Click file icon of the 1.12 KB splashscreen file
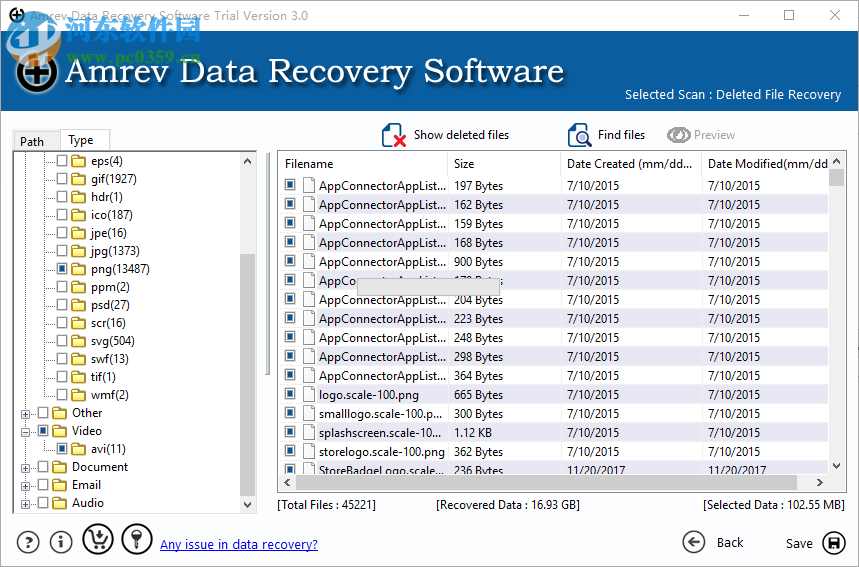This screenshot has width=859, height=567. pos(309,432)
